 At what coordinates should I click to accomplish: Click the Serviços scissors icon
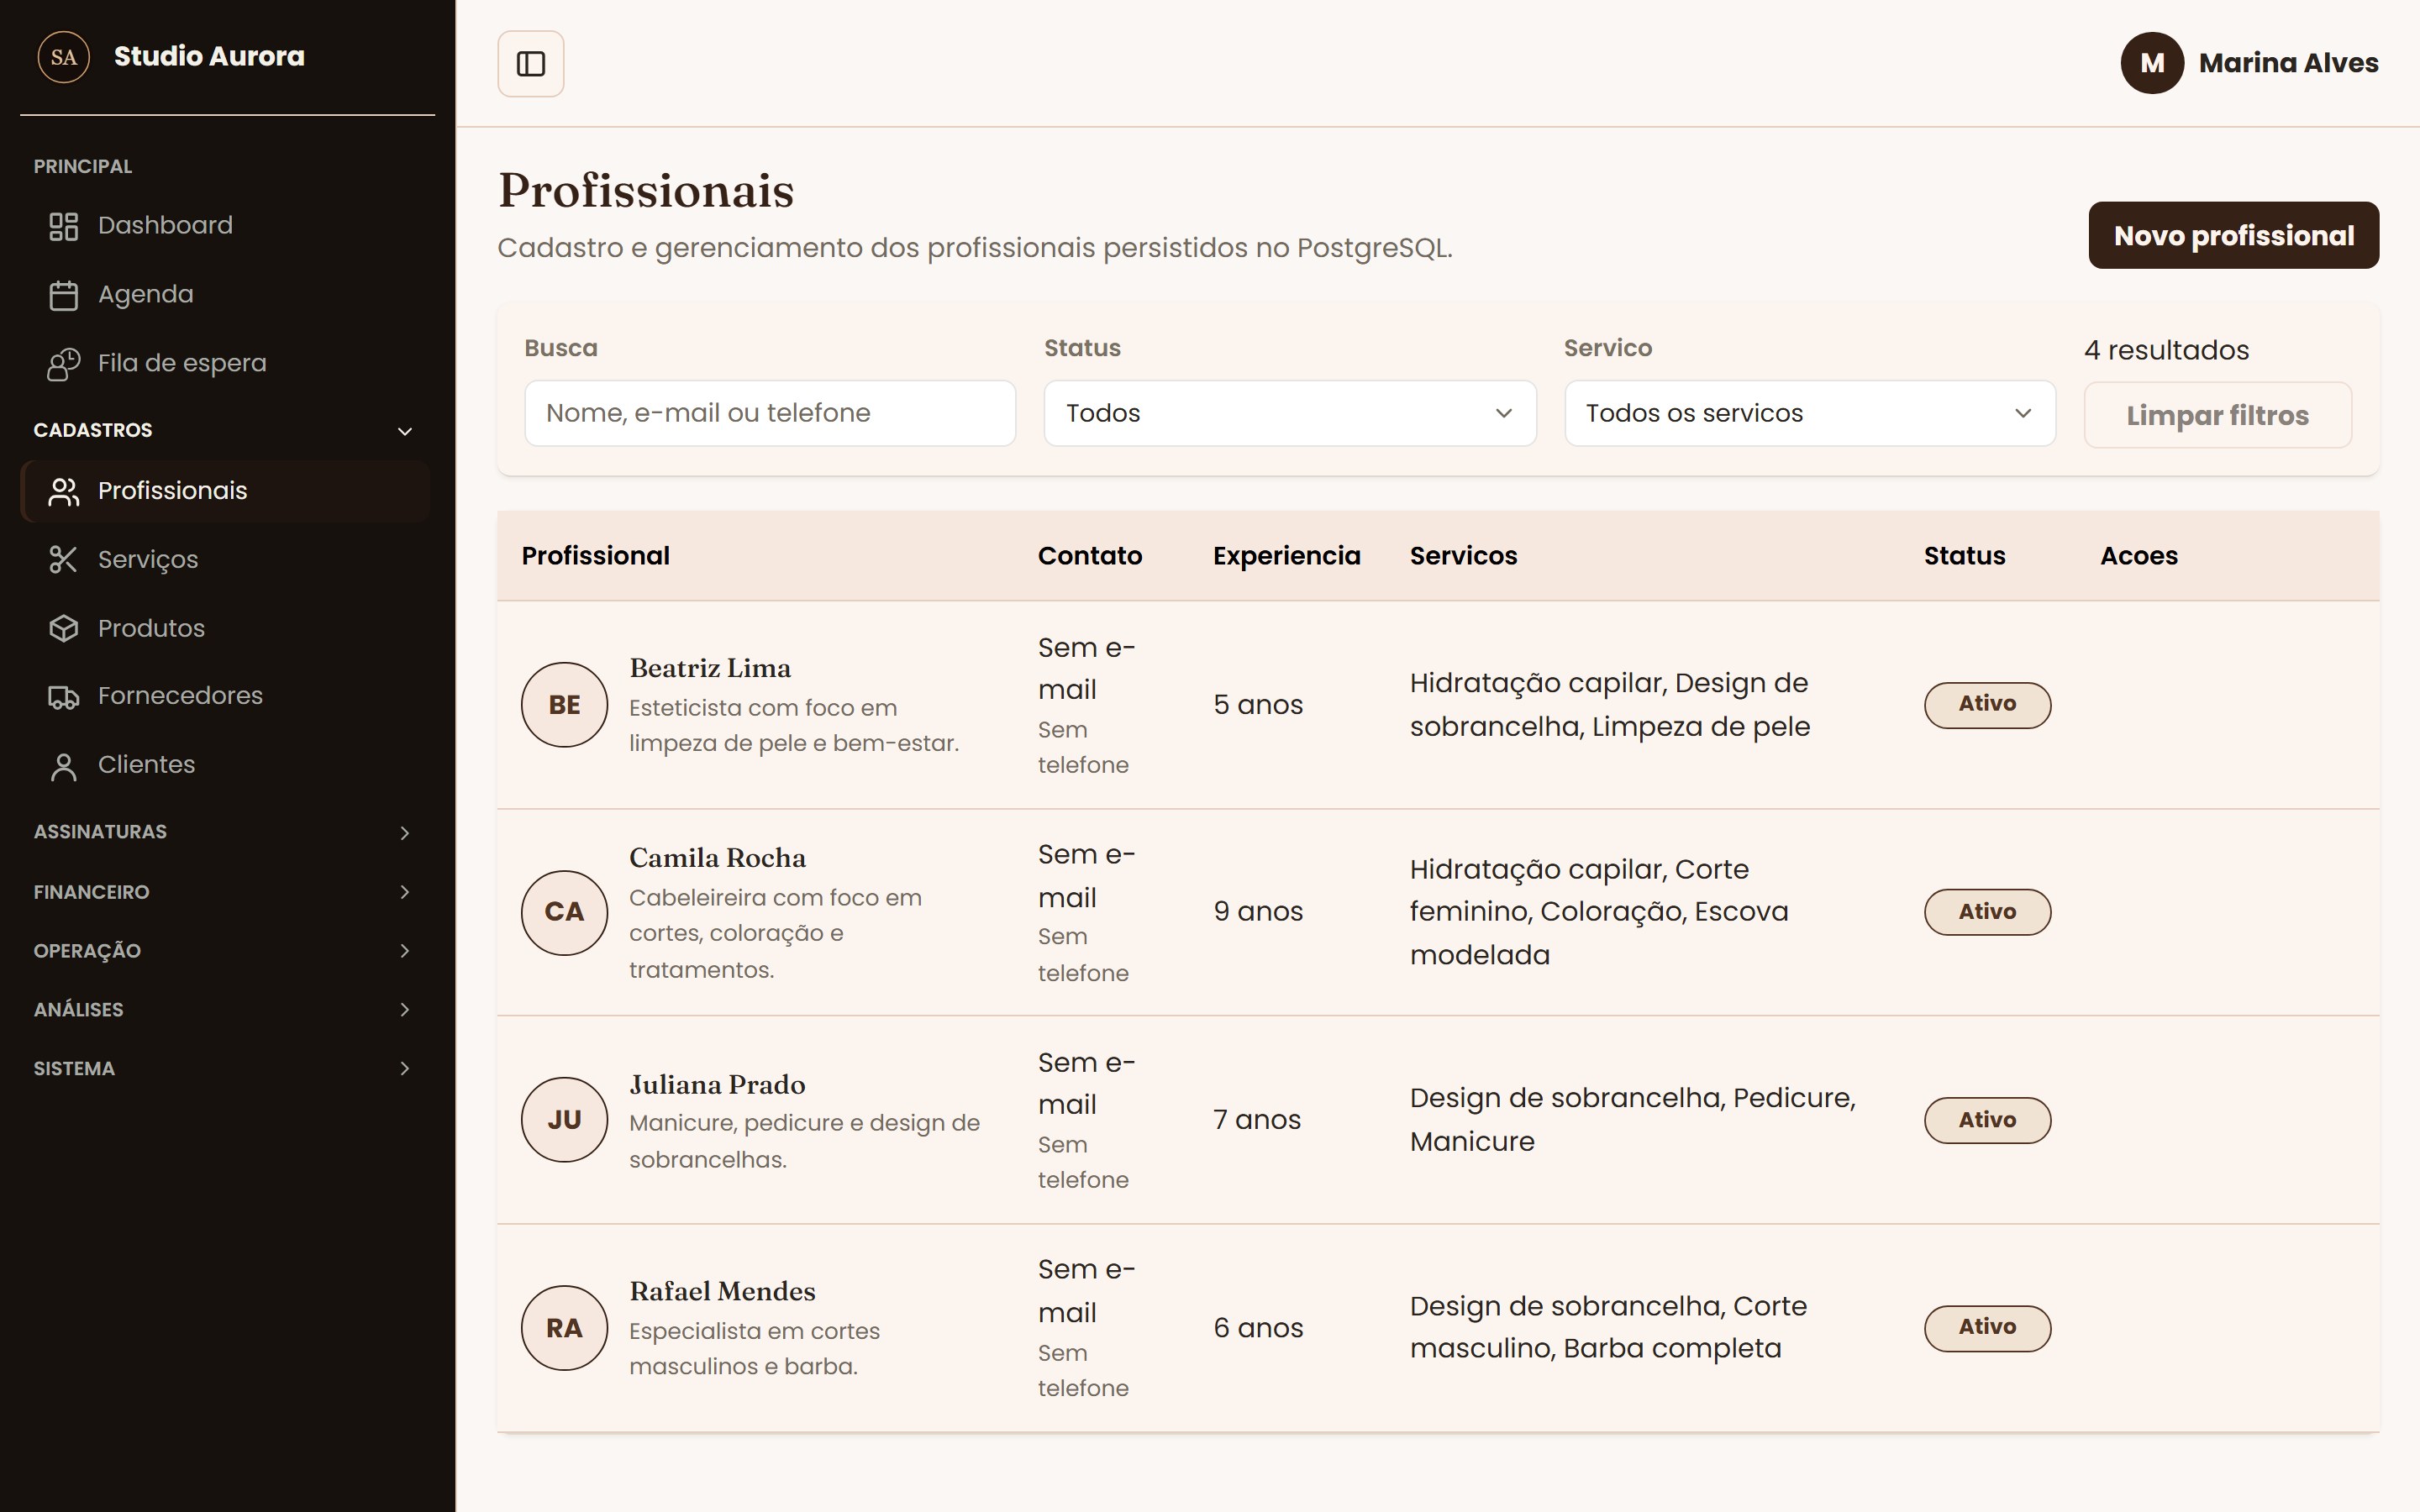[x=64, y=560]
